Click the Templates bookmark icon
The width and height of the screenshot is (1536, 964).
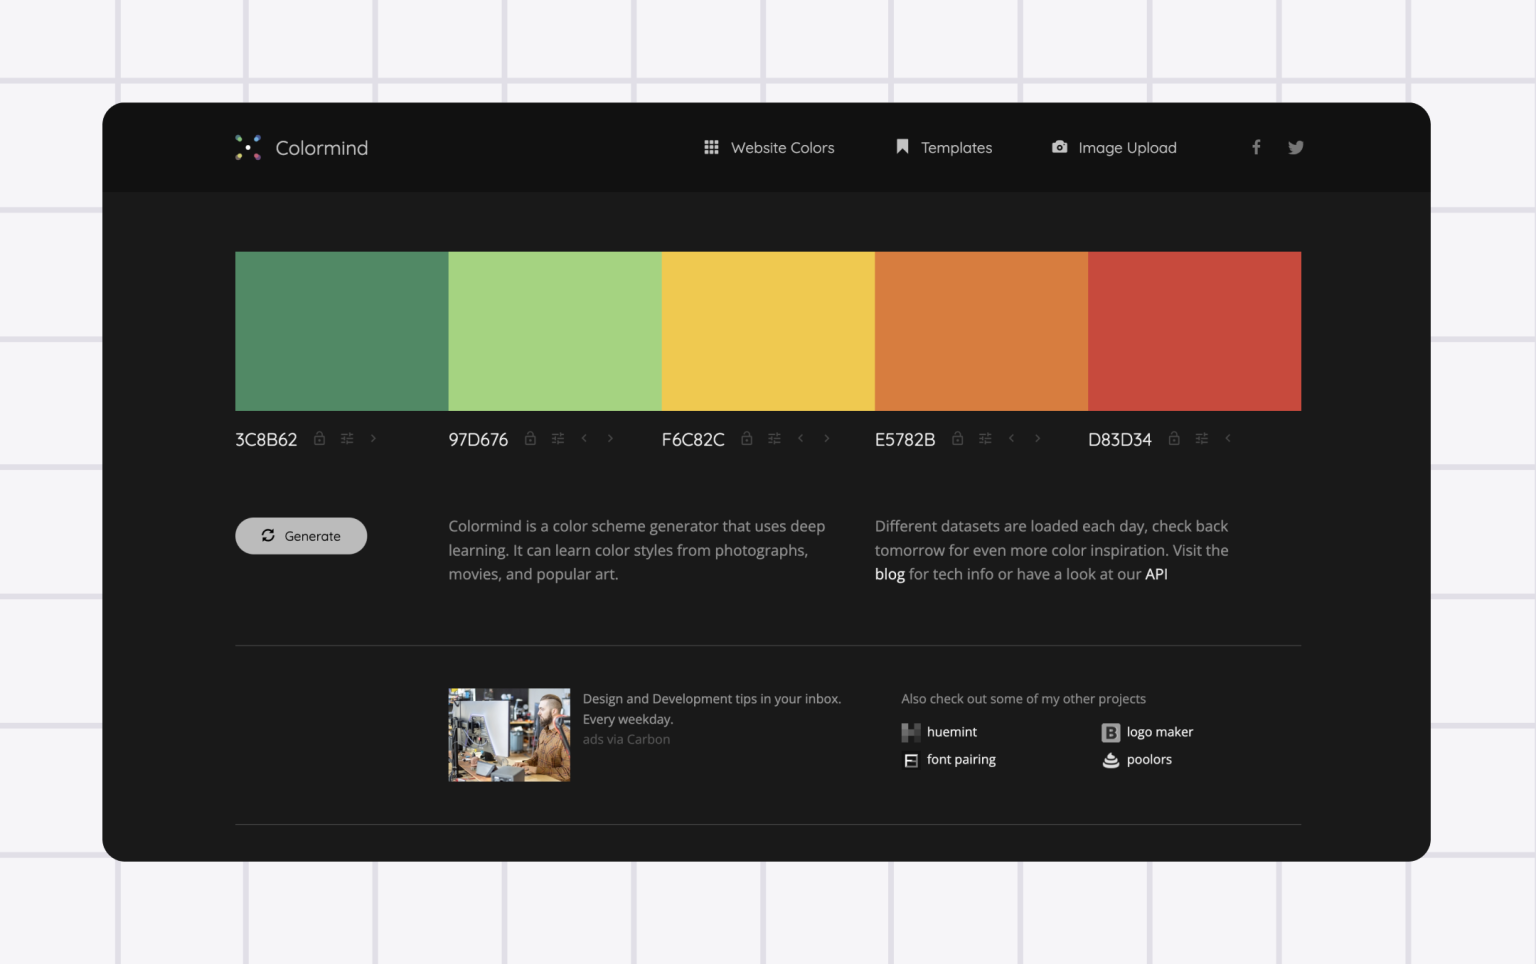pos(902,147)
